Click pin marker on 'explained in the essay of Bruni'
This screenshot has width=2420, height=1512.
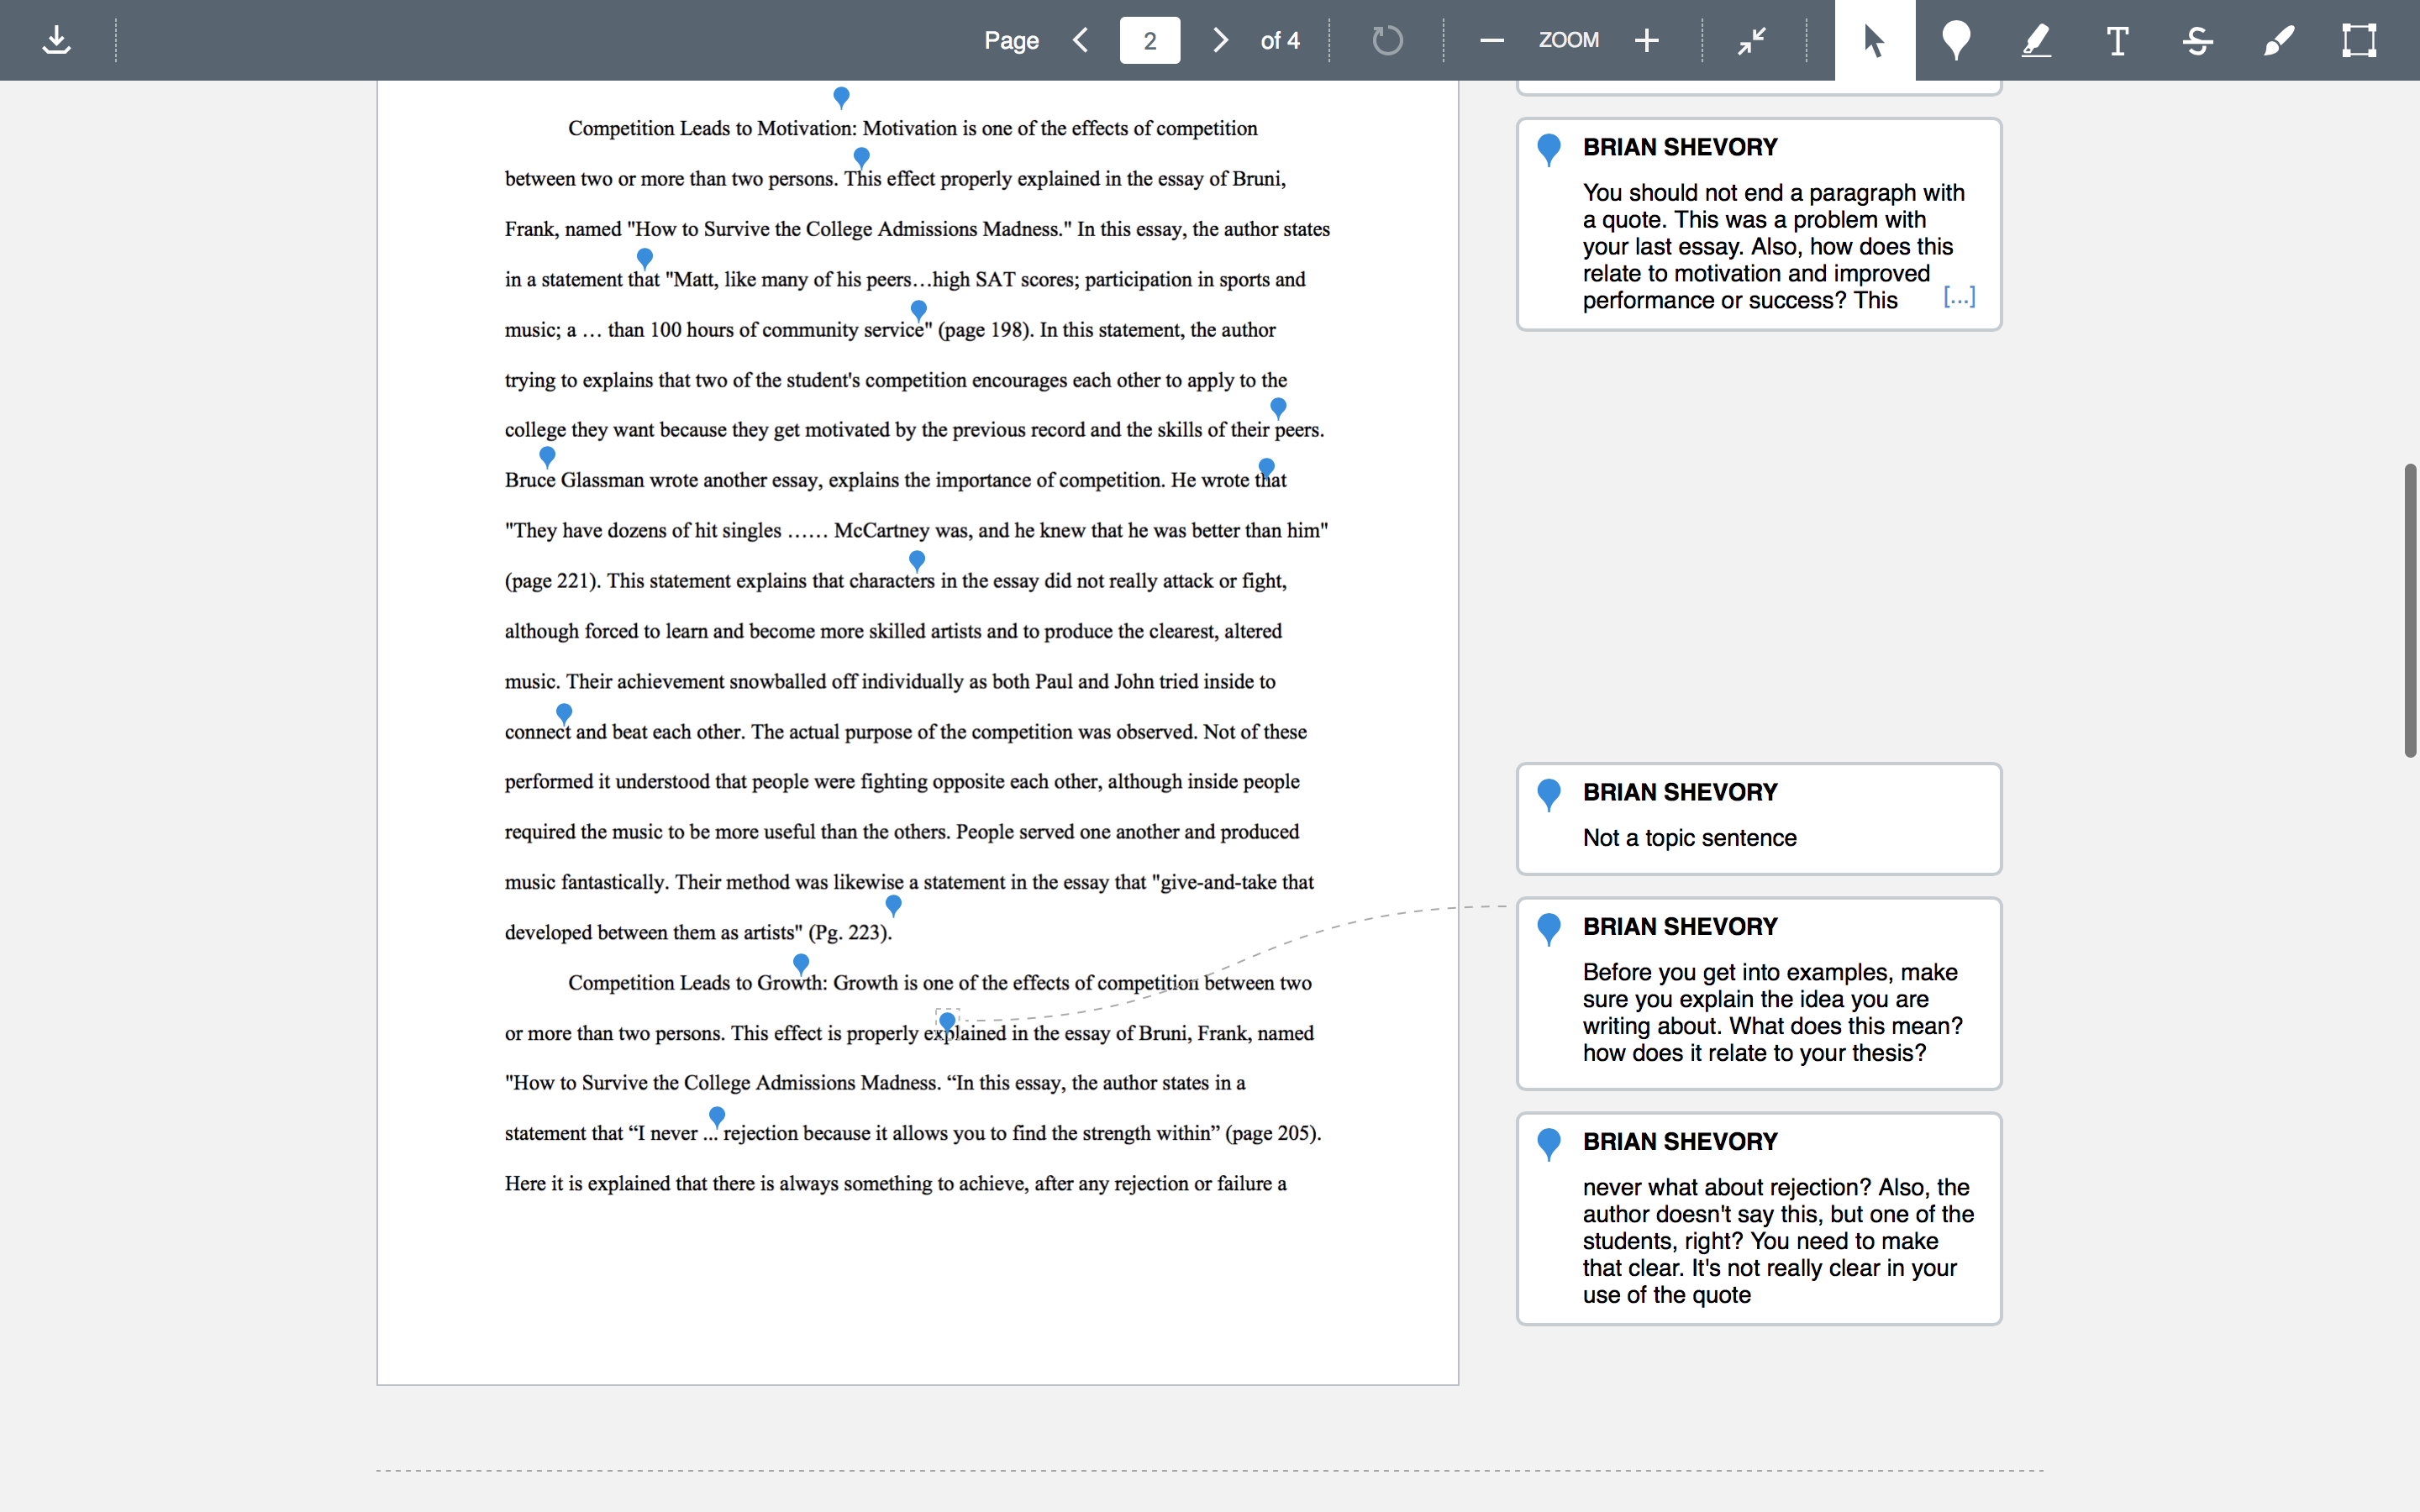pos(947,1022)
